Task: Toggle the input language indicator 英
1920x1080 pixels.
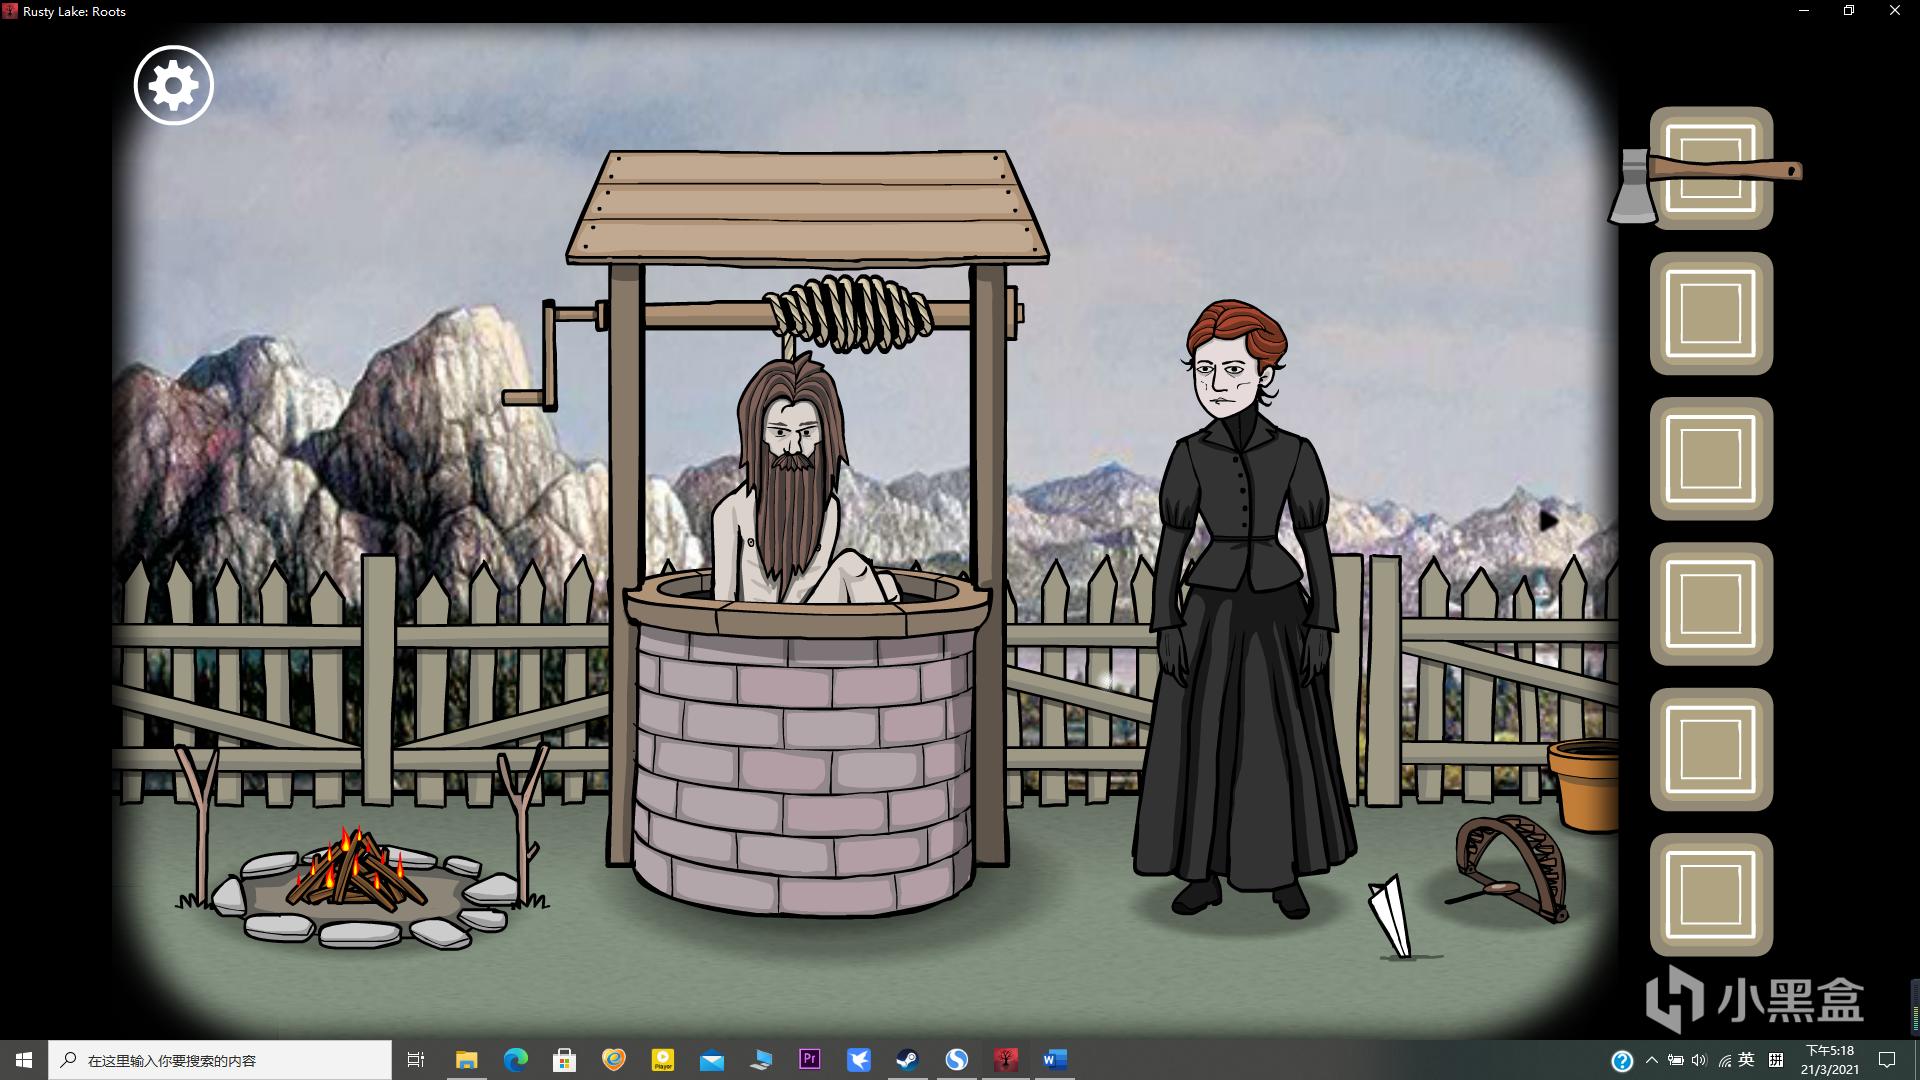Action: (x=1746, y=1060)
